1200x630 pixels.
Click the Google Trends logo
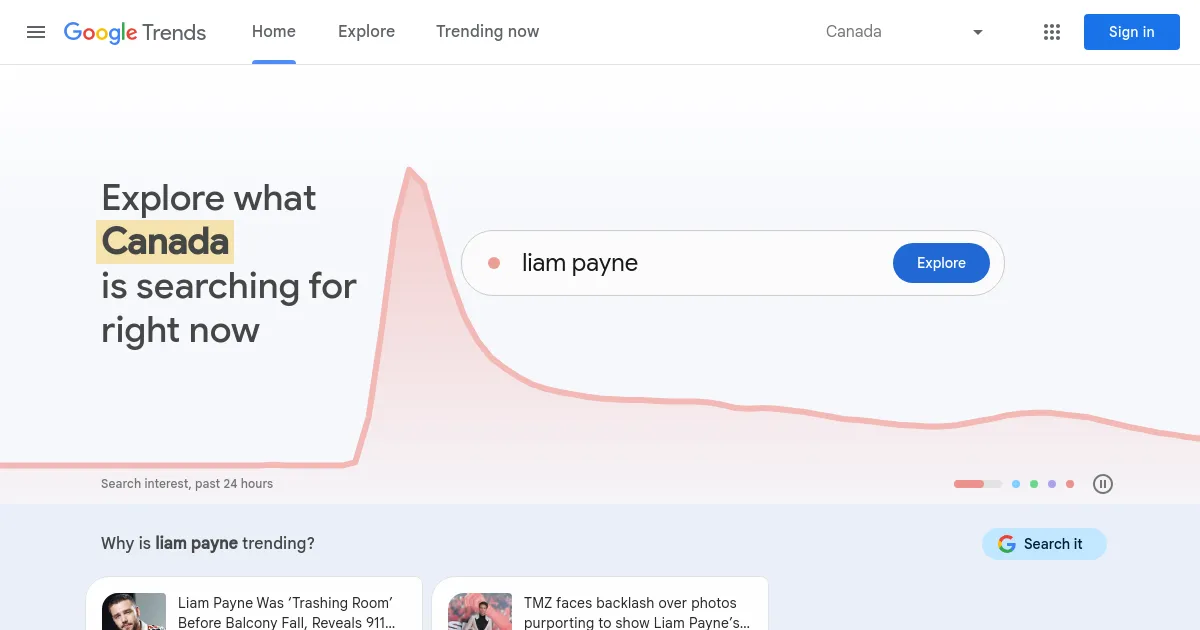pos(134,33)
